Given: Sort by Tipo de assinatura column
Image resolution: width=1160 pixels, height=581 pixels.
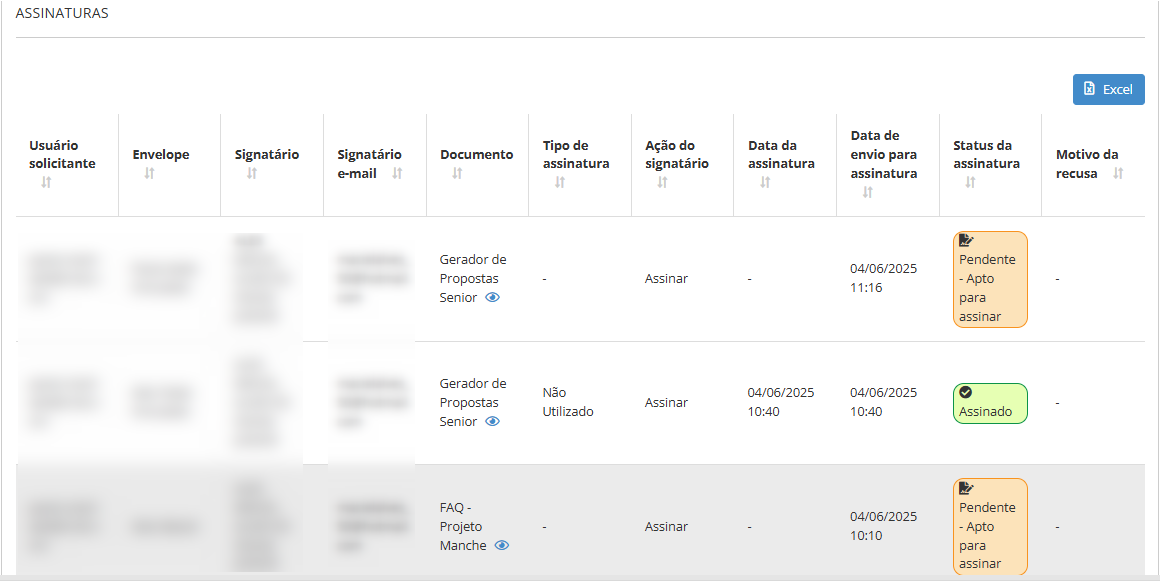Looking at the screenshot, I should (x=560, y=183).
